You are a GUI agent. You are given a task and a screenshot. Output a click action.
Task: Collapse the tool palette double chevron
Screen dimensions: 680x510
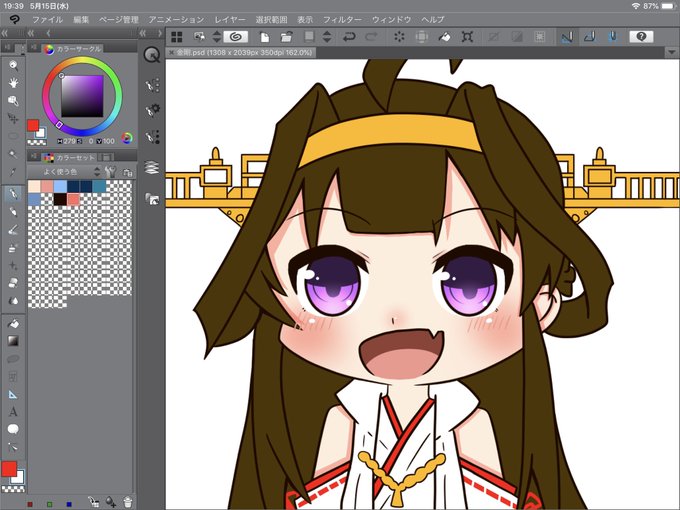tap(5, 33)
